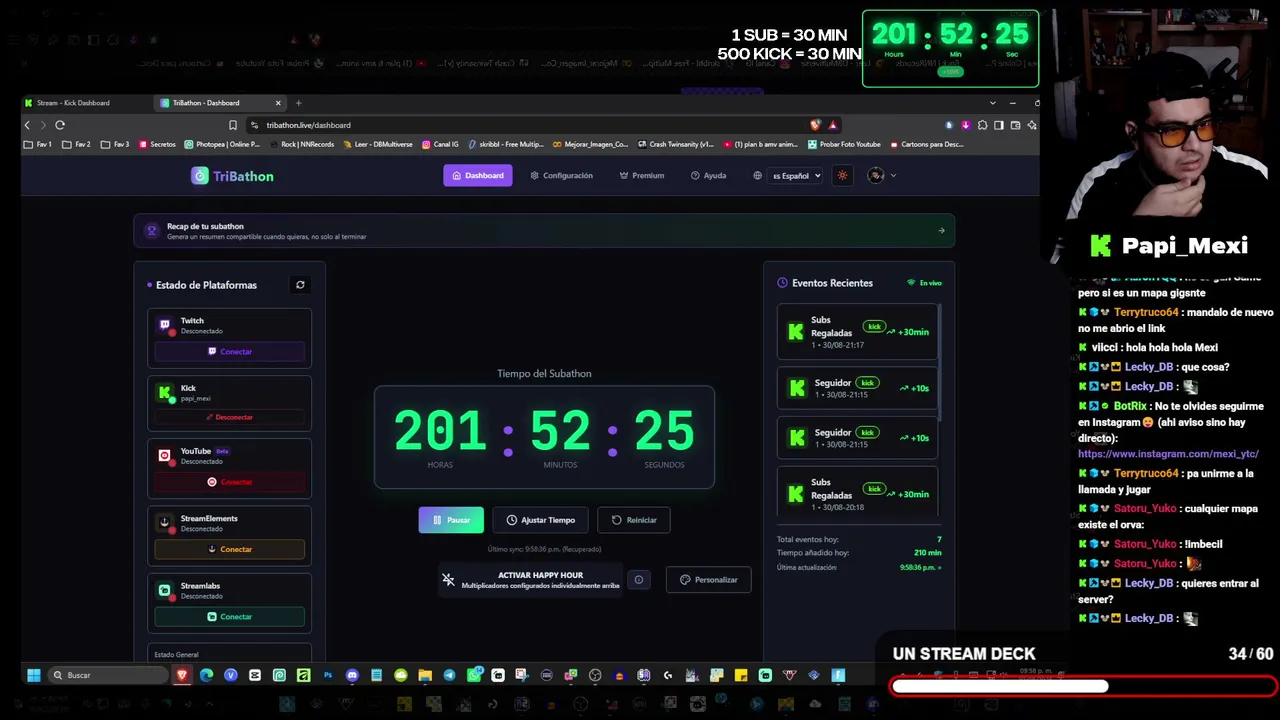Disconnect the Kick platform
The height and width of the screenshot is (720, 1280).
(x=230, y=417)
